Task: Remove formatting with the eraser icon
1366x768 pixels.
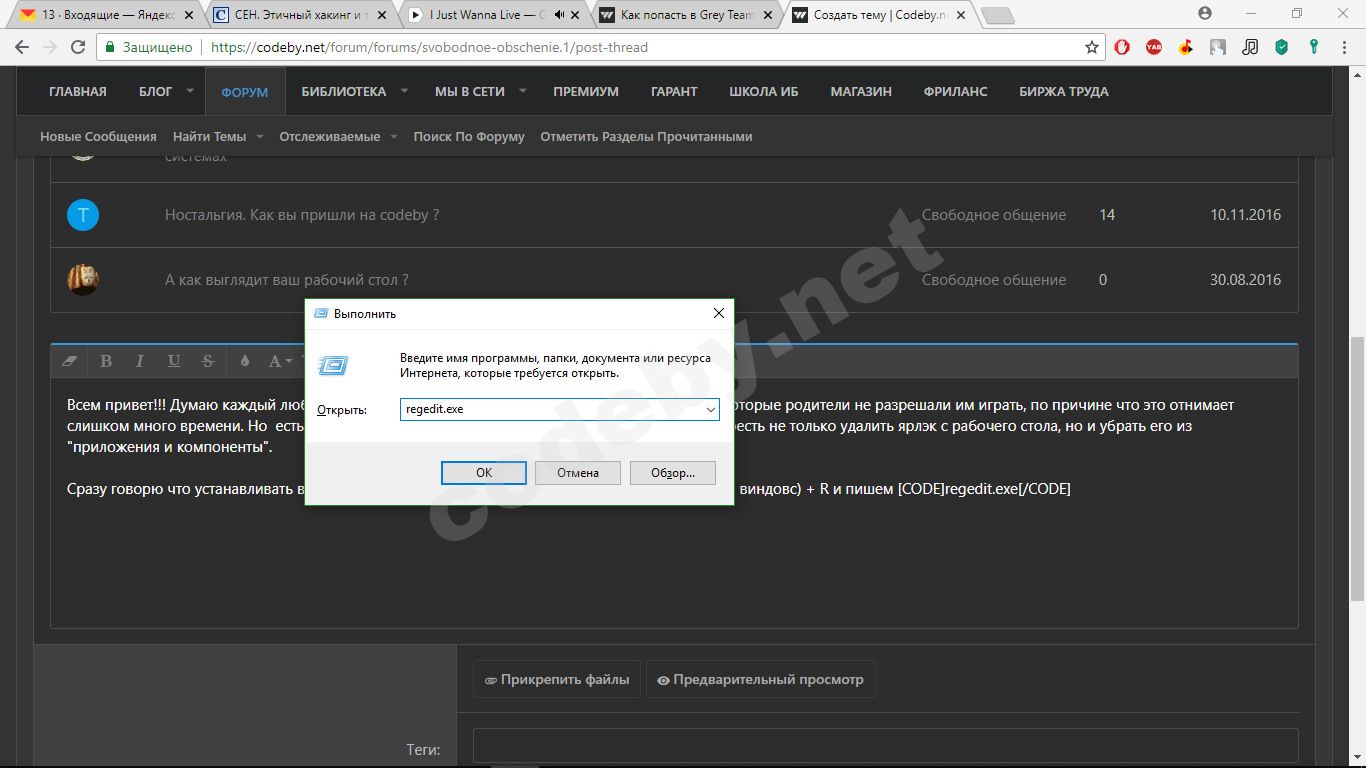Action: 69,361
